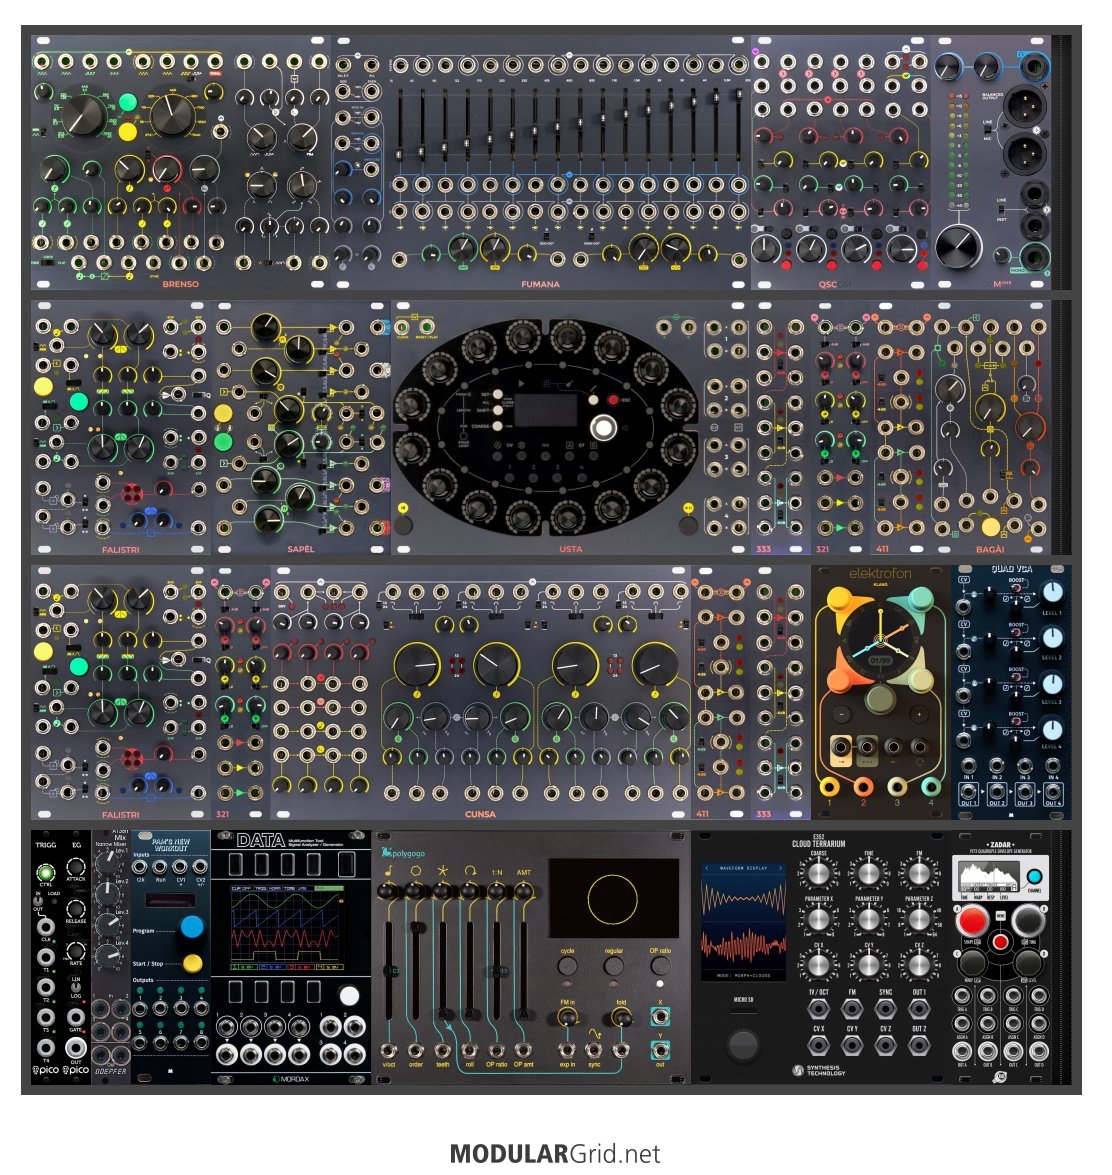Click the Lev.1 knob on Doepfer Mix

click(x=109, y=861)
